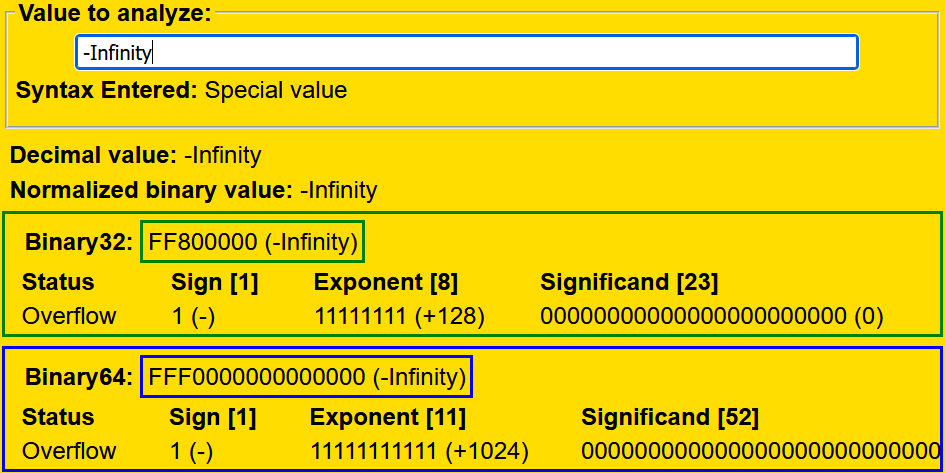Viewport: 945px width, 473px height.
Task: Click the Binary32 hex value FF800000
Action: (253, 242)
